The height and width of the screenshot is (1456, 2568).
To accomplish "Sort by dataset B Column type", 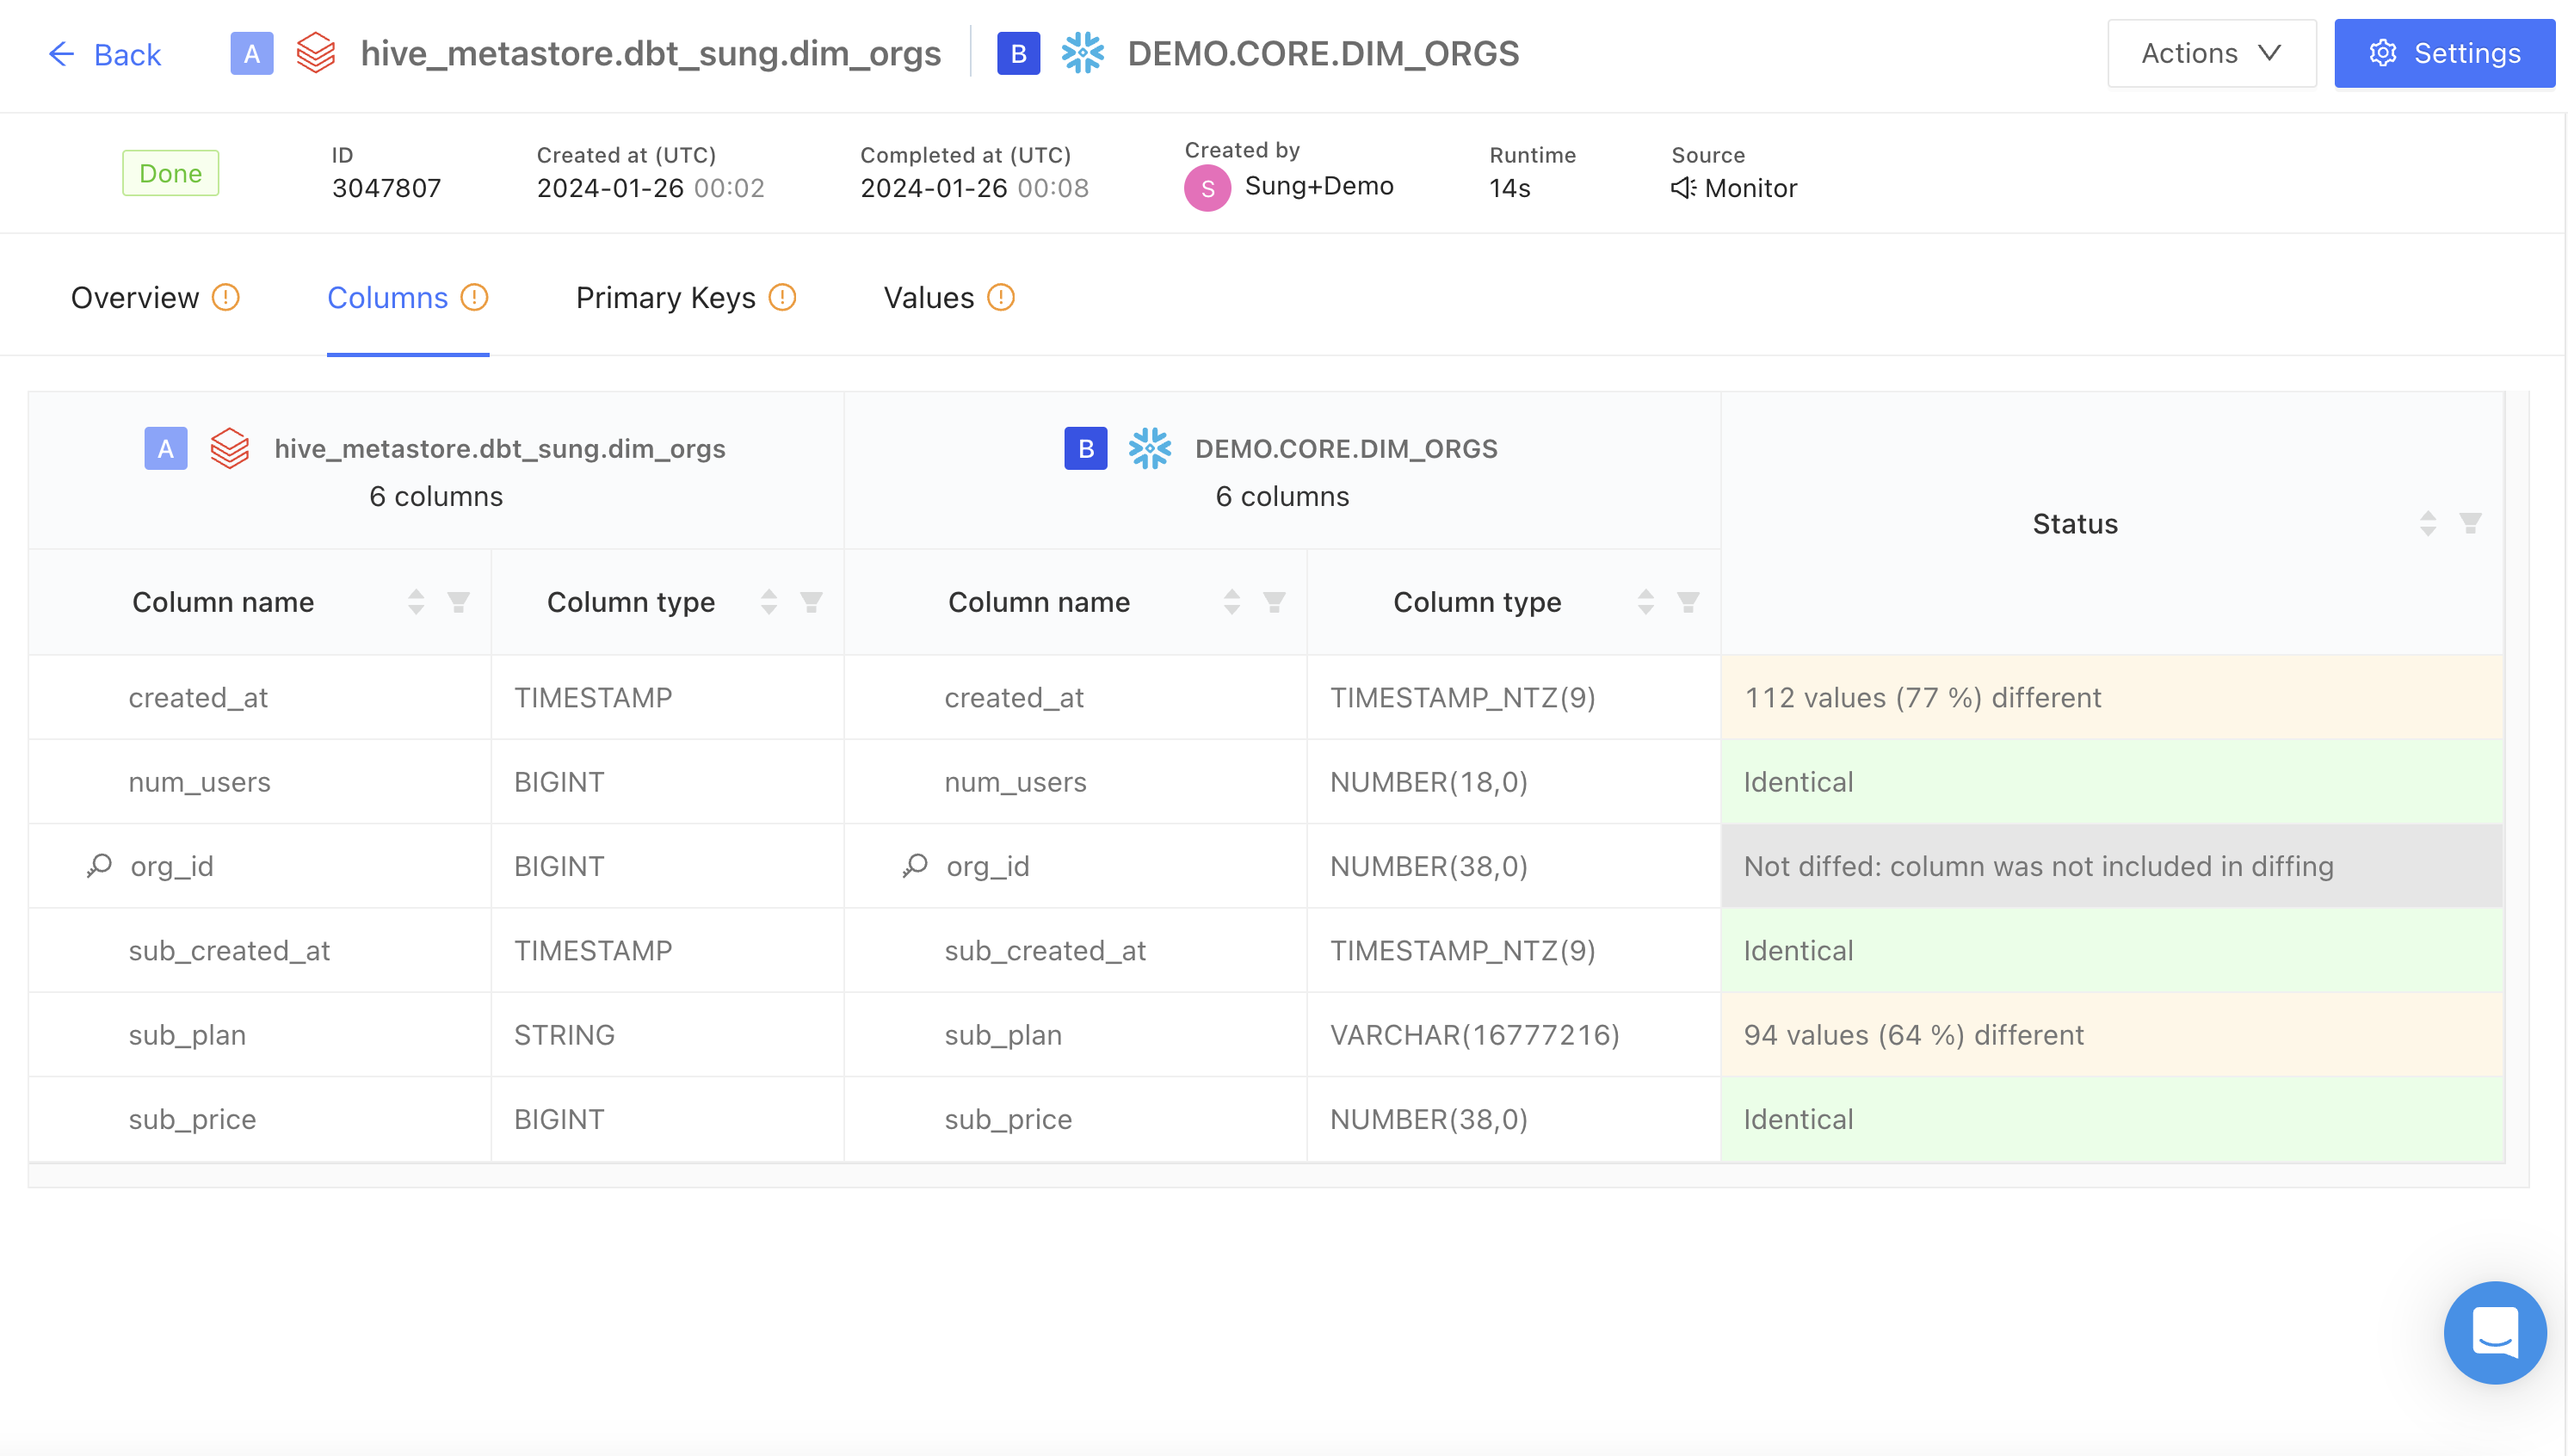I will (x=1646, y=602).
